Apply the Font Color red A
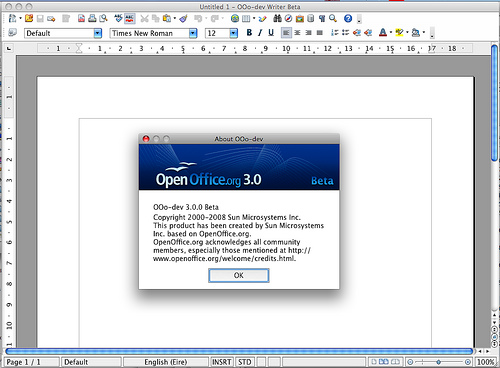 (x=383, y=33)
